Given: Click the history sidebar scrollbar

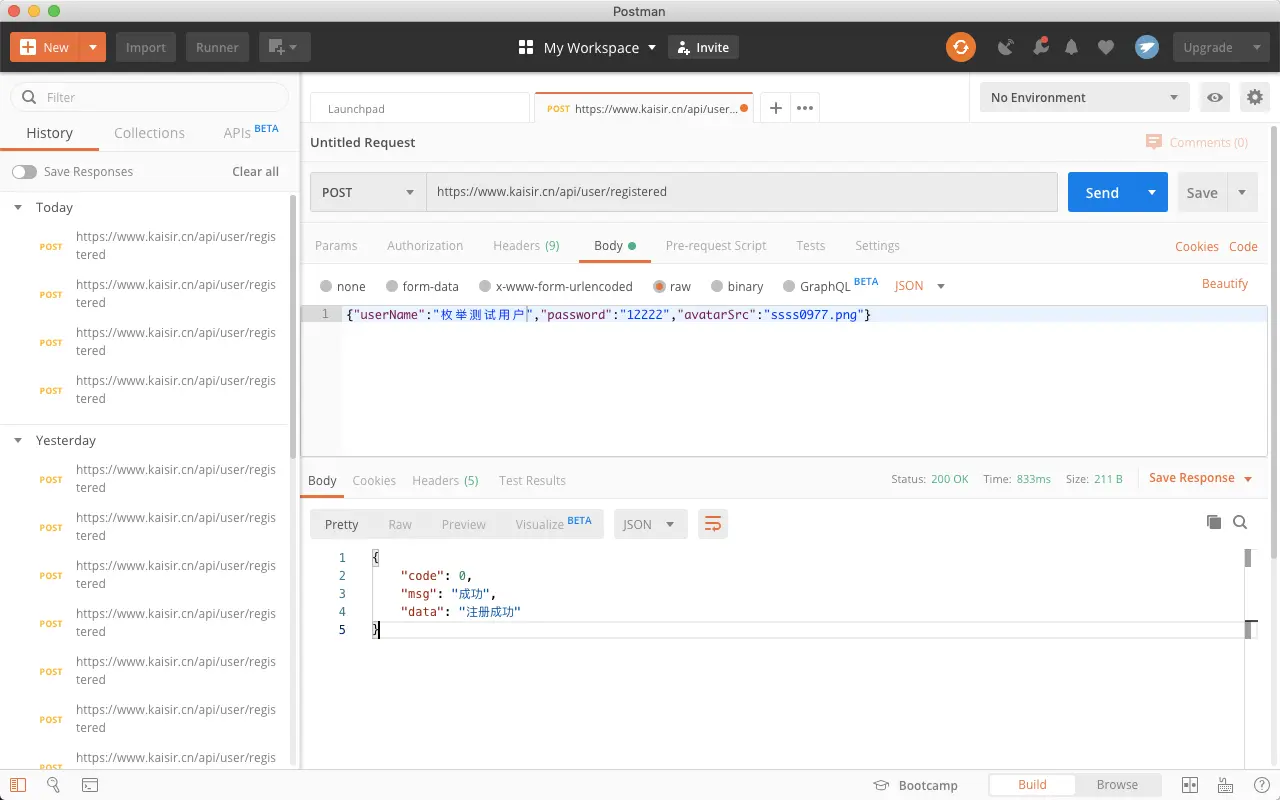Looking at the screenshot, I should click(293, 325).
